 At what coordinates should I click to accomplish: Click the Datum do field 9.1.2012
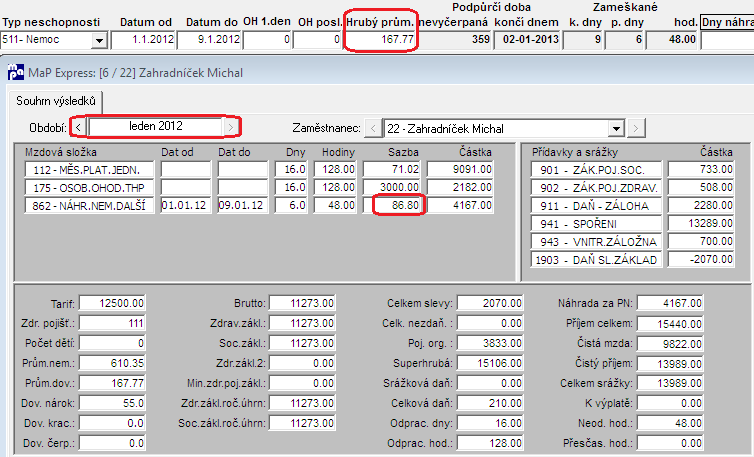point(209,40)
